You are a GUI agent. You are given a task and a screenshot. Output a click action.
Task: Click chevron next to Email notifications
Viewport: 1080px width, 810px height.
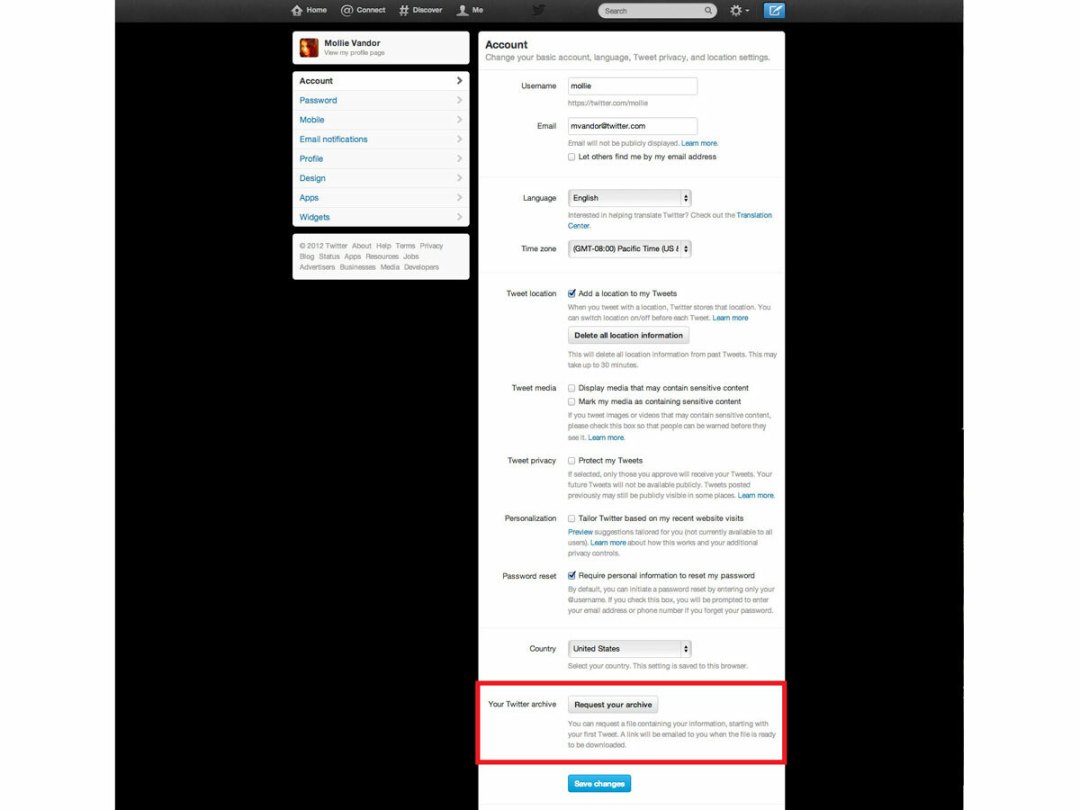point(459,139)
